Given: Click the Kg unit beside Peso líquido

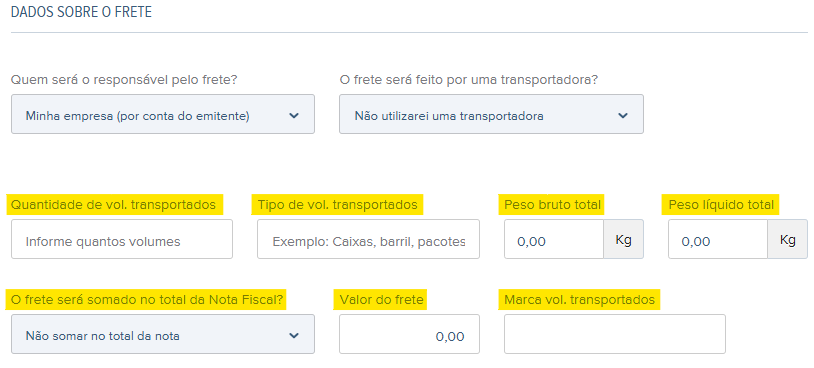Looking at the screenshot, I should [788, 239].
